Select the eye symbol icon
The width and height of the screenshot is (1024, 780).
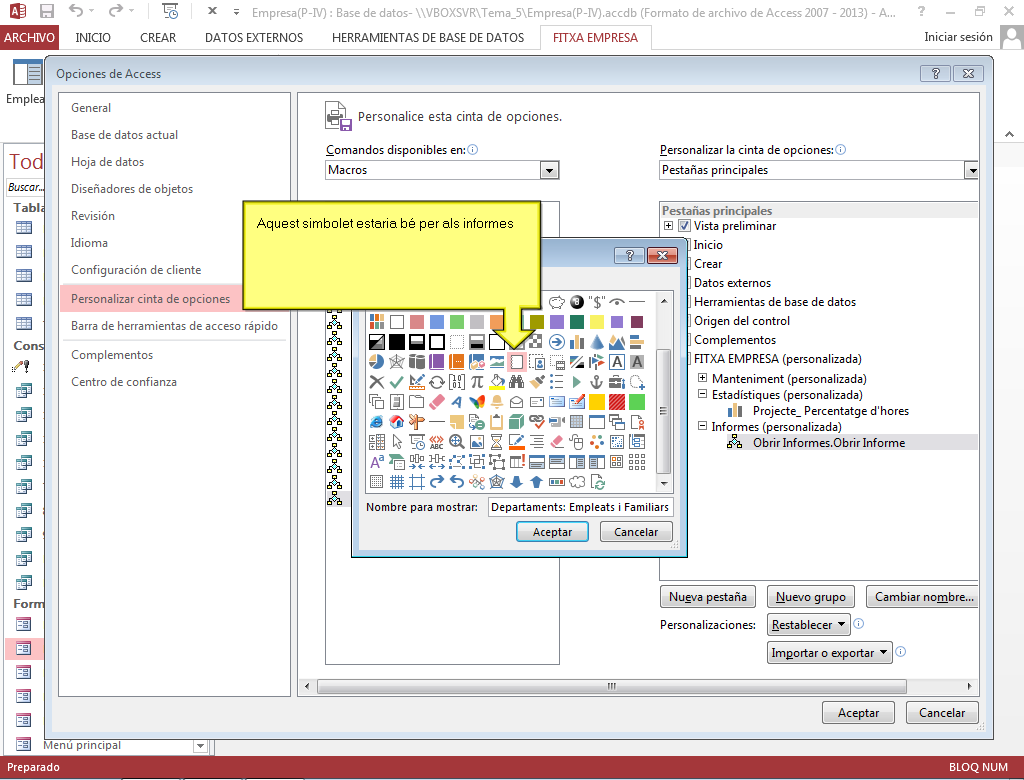click(x=617, y=302)
